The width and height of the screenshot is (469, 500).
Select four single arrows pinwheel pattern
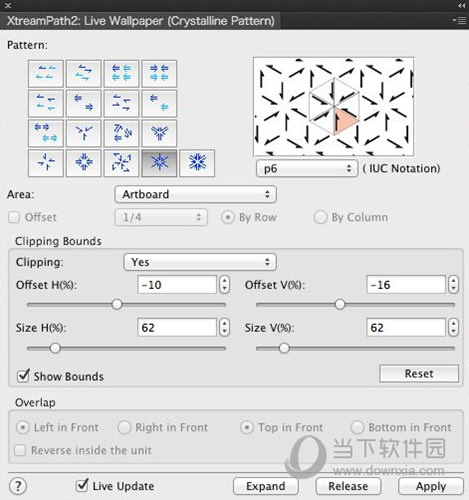click(46, 163)
